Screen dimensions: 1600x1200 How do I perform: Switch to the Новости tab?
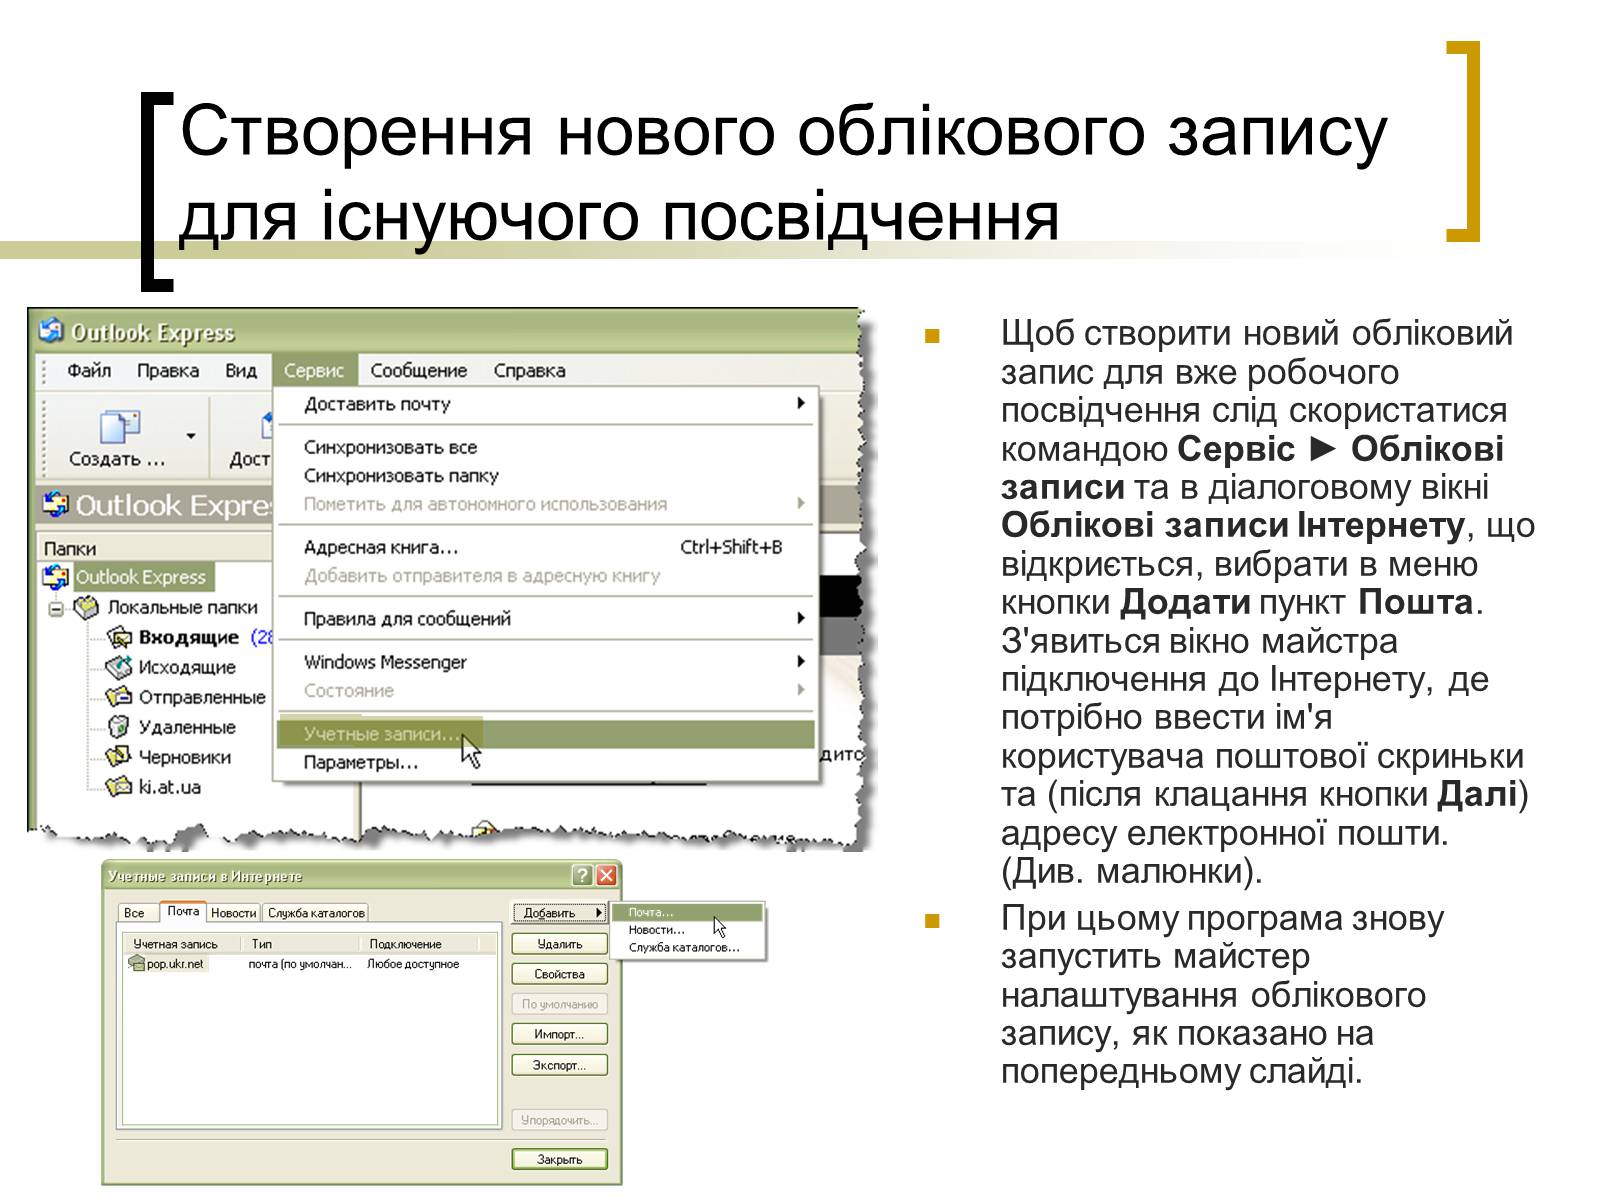tap(233, 913)
